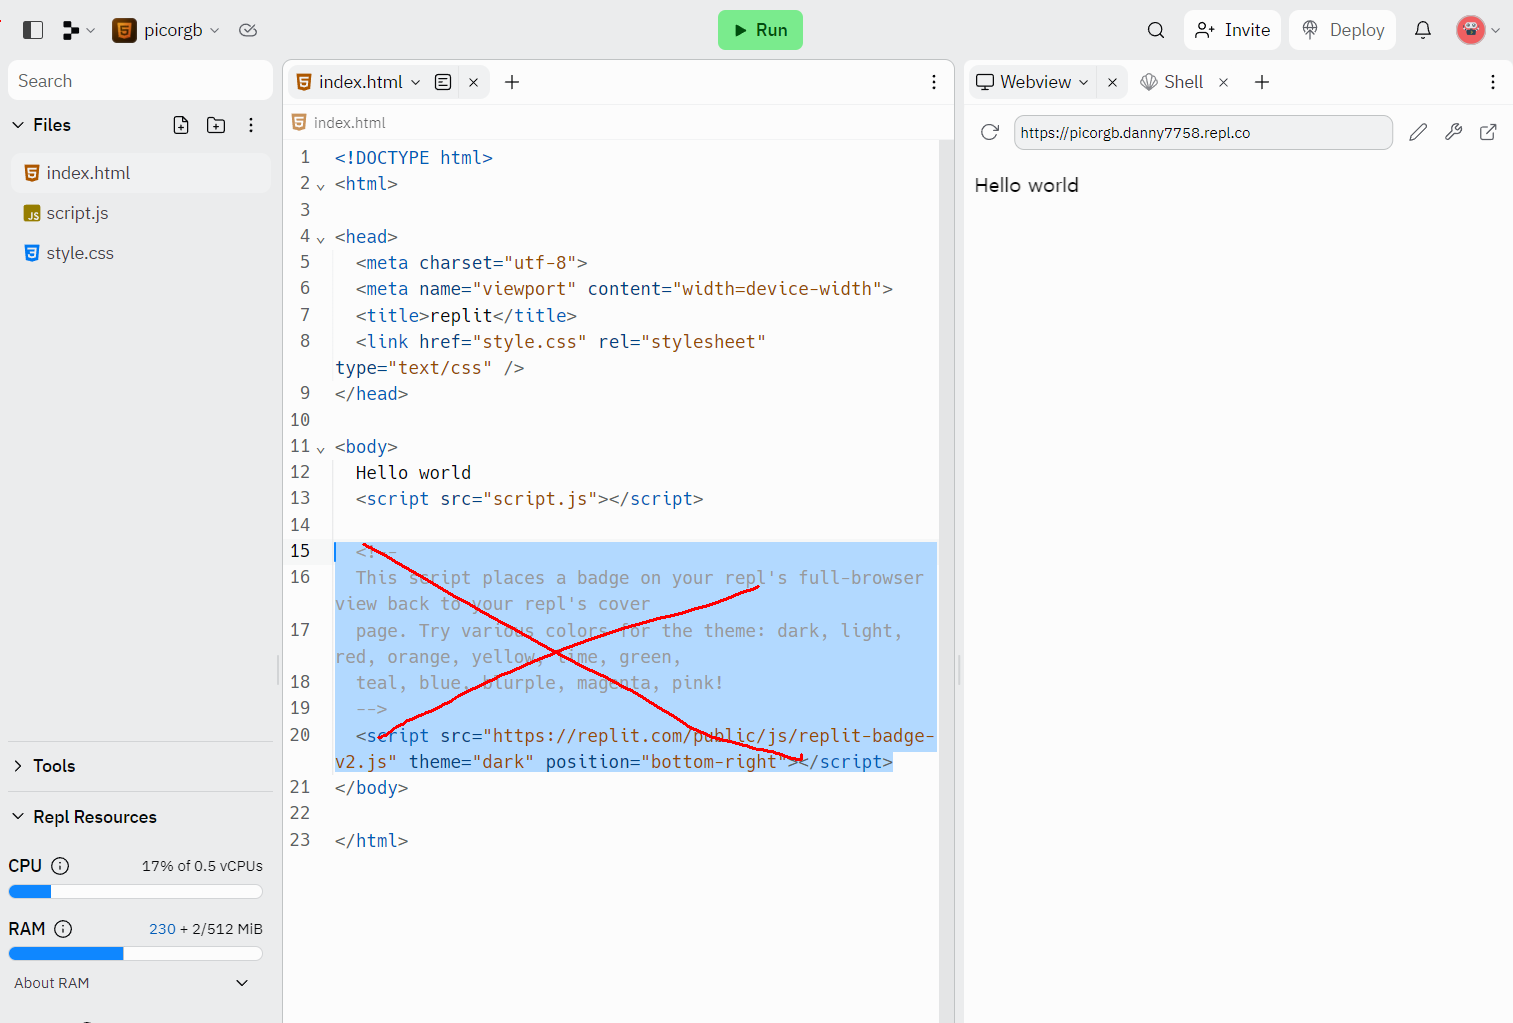The width and height of the screenshot is (1513, 1023).
Task: Open the cloud sync status icon
Action: point(248,30)
